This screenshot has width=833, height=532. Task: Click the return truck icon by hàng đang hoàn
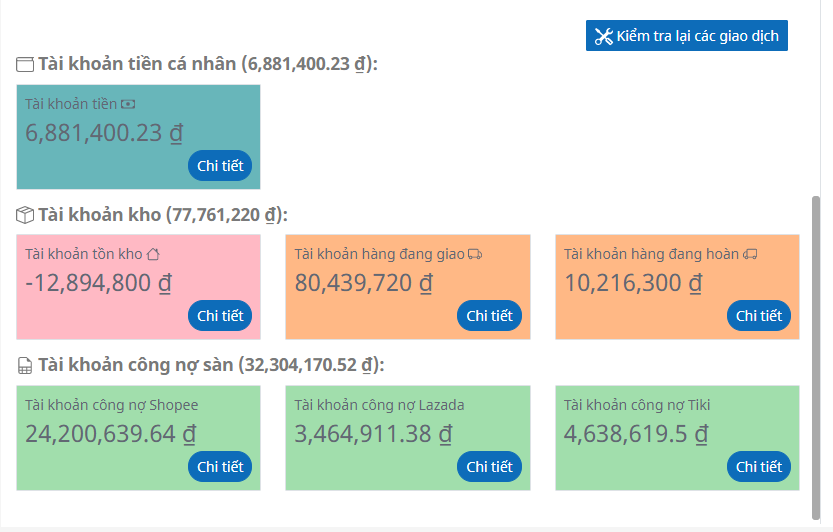click(750, 254)
